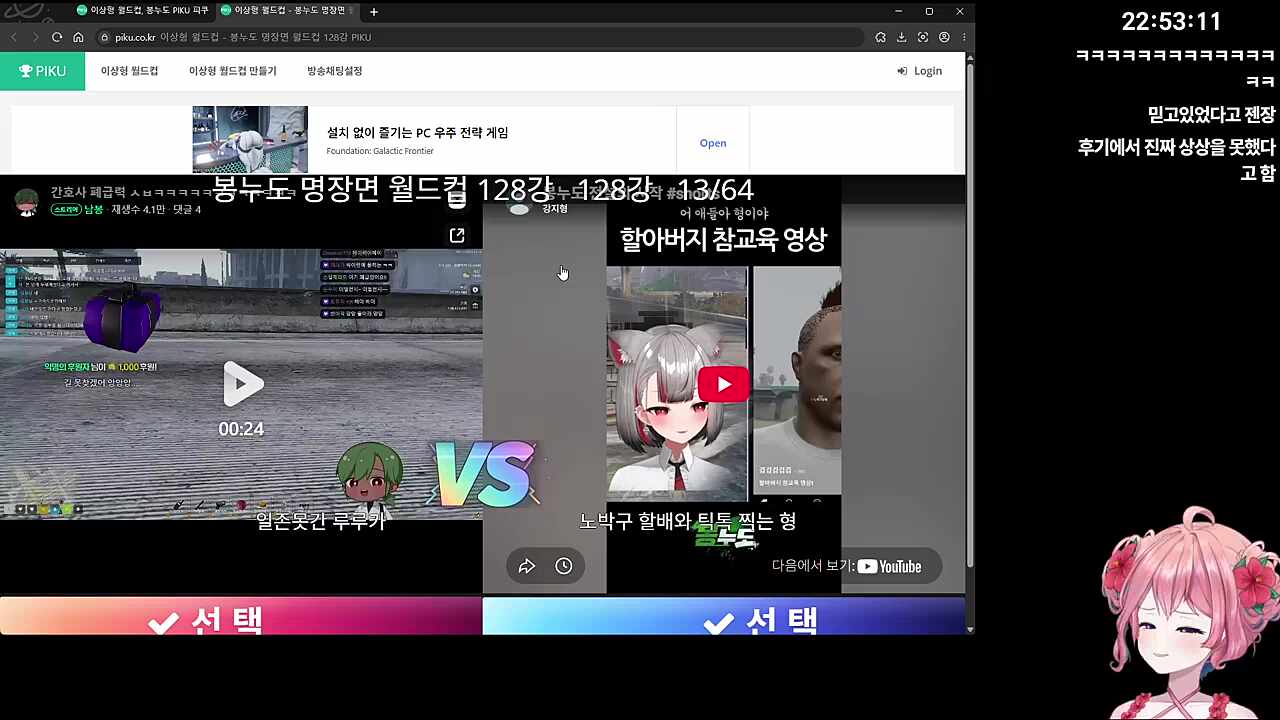This screenshot has width=1280, height=720.
Task: Open the browser home page icon
Action: [x=78, y=37]
